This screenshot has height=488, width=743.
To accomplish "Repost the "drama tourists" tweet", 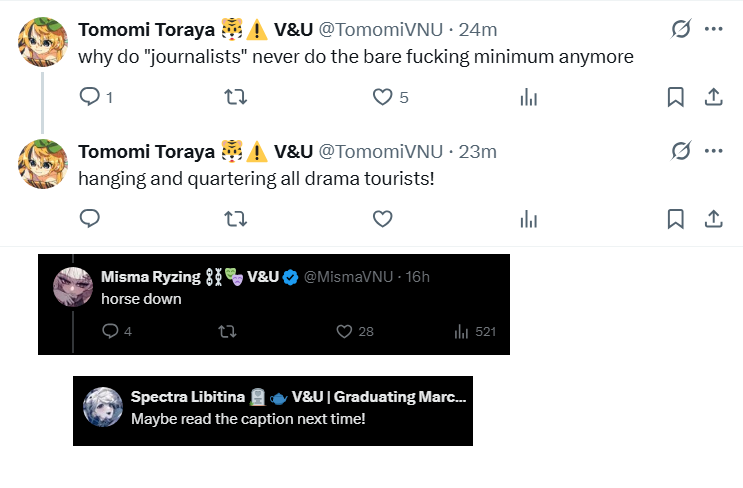I will tap(235, 218).
